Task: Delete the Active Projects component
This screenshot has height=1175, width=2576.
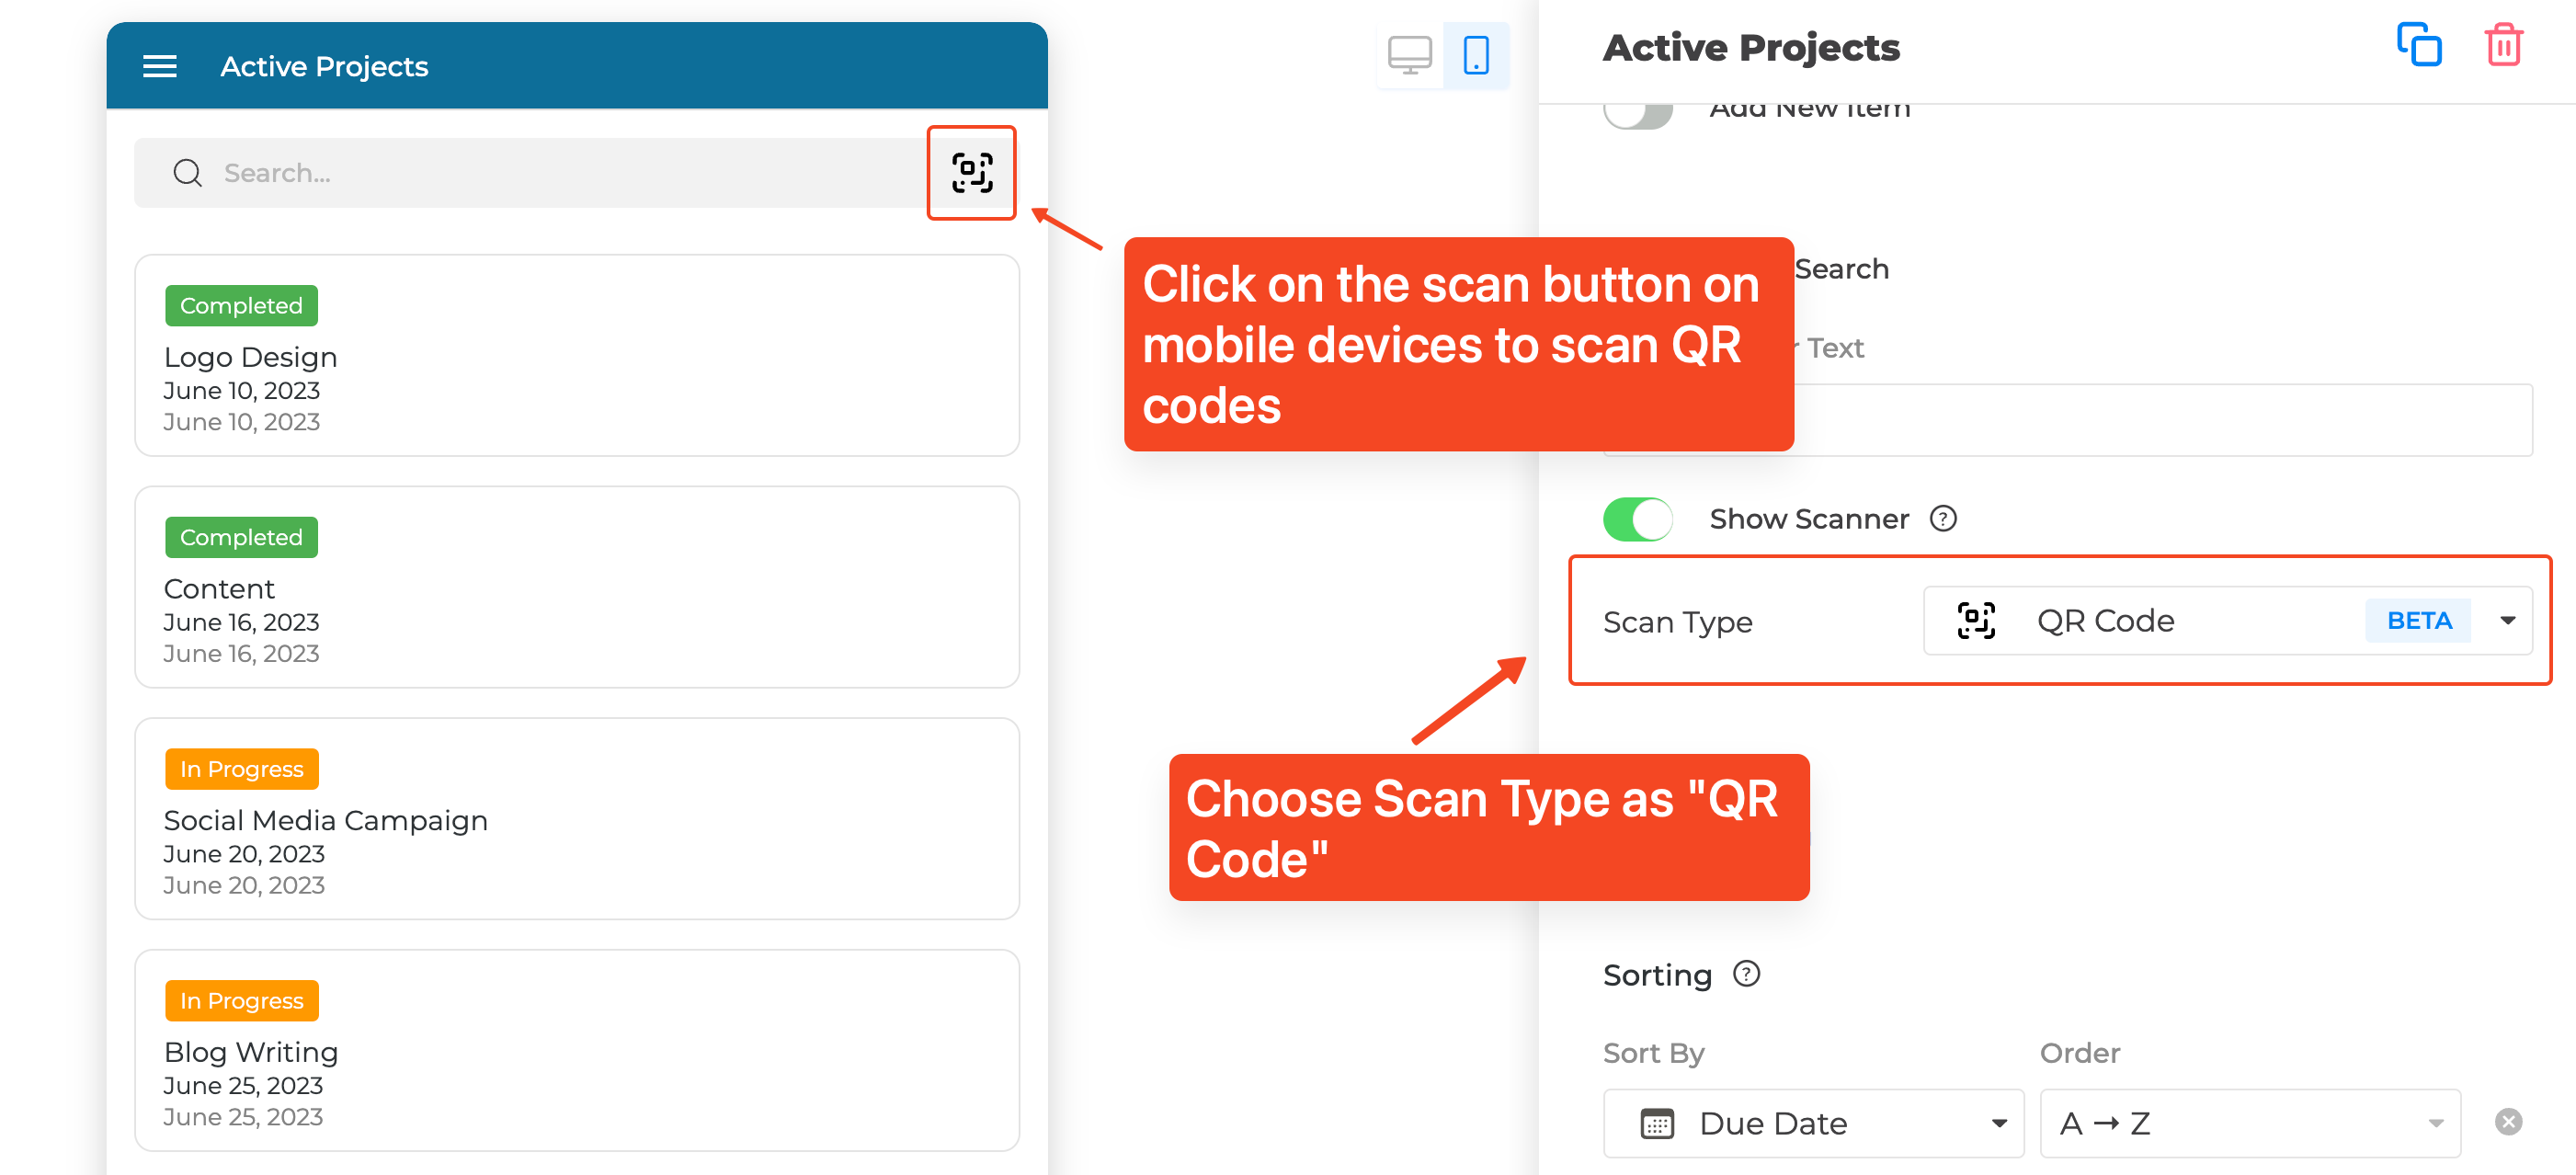Action: pos(2503,45)
